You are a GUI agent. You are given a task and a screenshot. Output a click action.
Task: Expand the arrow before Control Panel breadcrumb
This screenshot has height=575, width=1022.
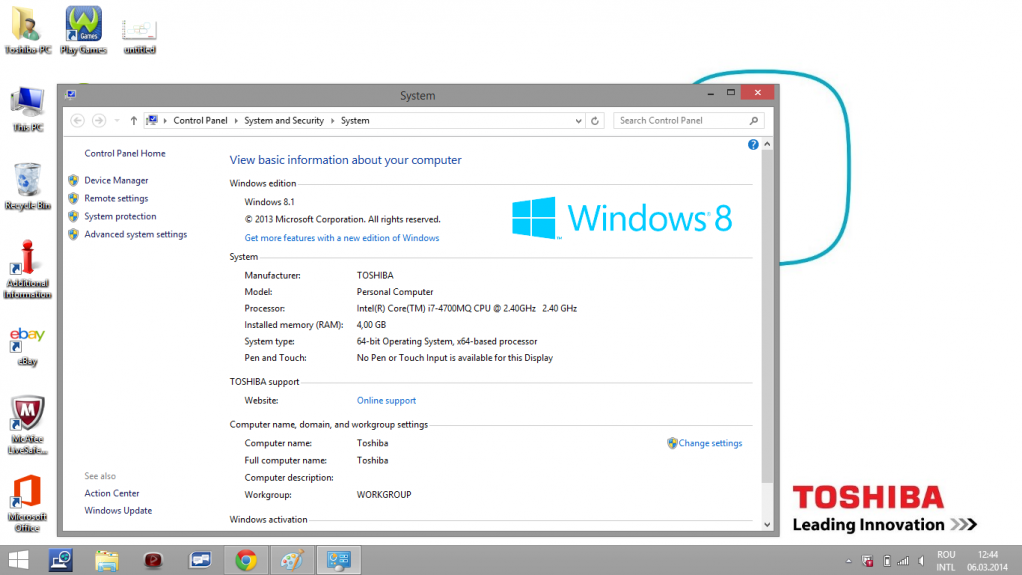tap(165, 121)
